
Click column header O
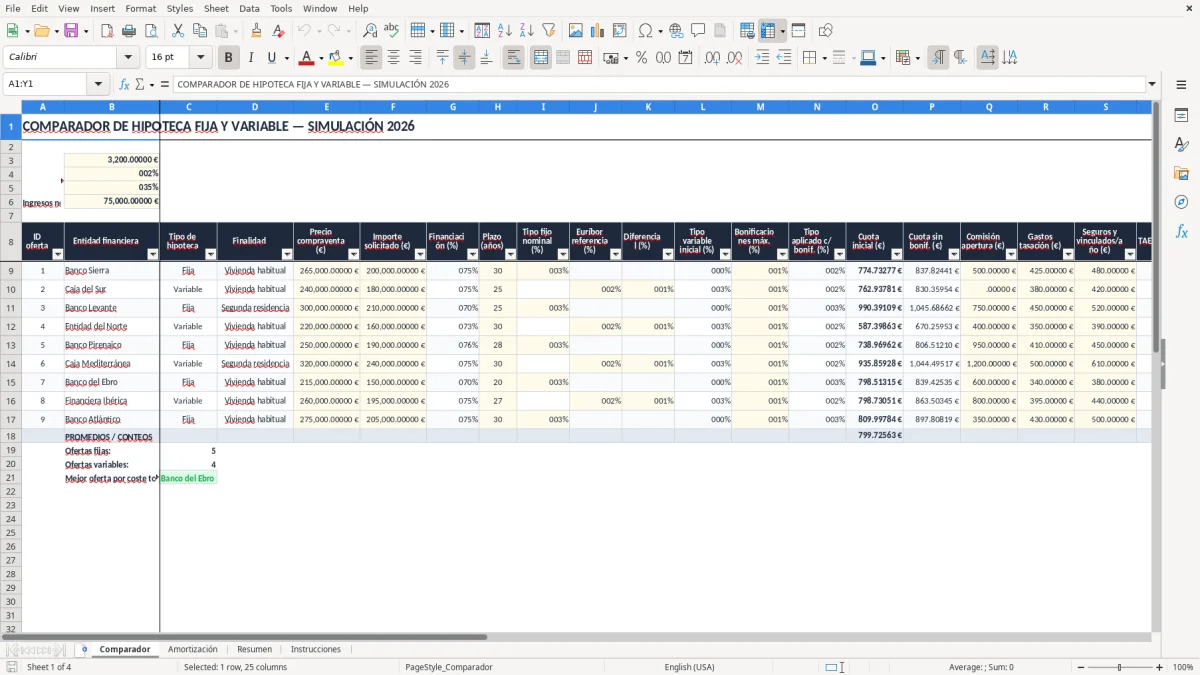click(875, 107)
